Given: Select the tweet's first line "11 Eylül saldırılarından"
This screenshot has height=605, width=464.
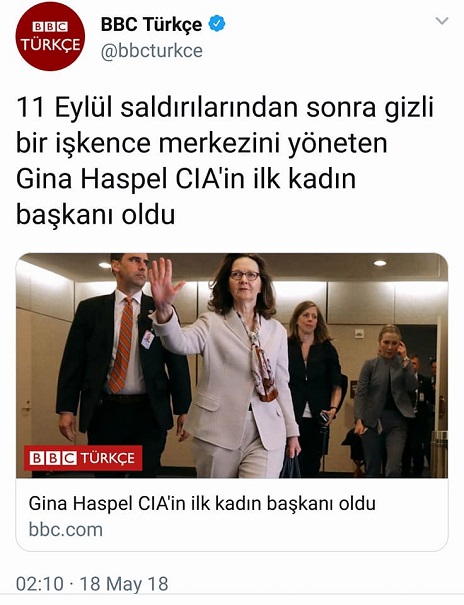Looking at the screenshot, I should pos(157,108).
